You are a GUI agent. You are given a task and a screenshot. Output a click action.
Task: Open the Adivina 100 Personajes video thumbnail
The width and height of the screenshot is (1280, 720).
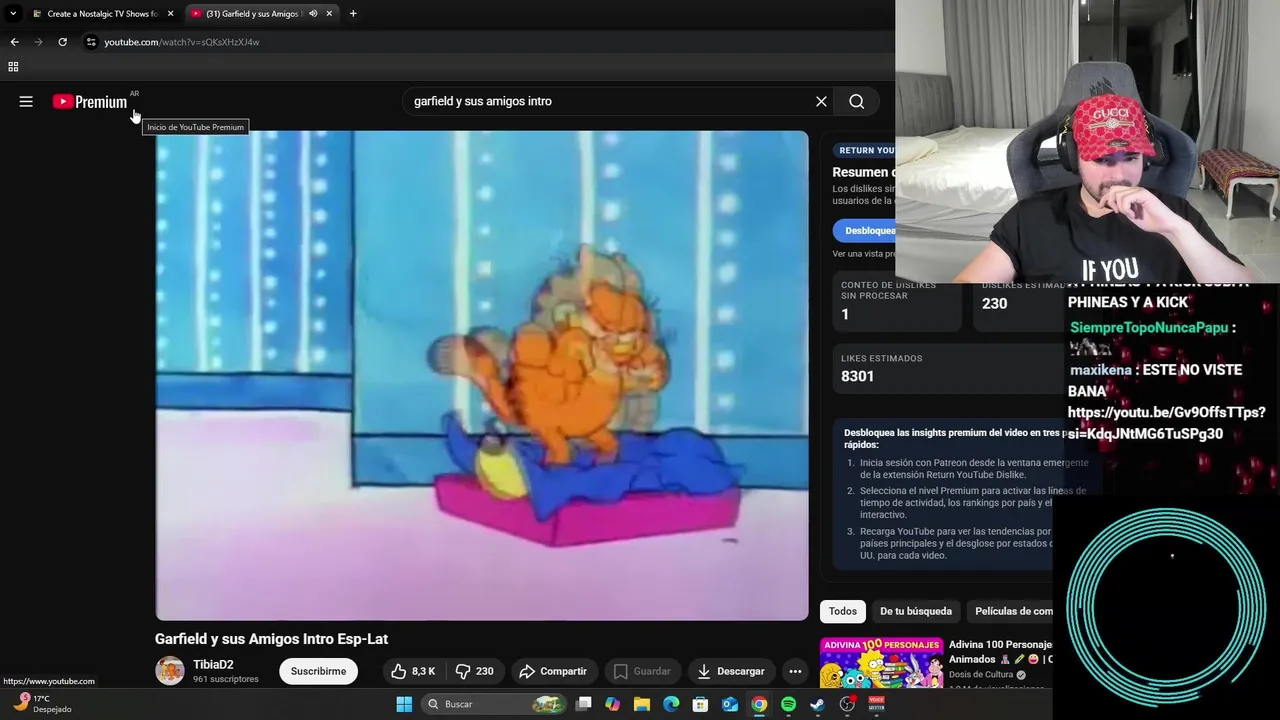tap(881, 663)
